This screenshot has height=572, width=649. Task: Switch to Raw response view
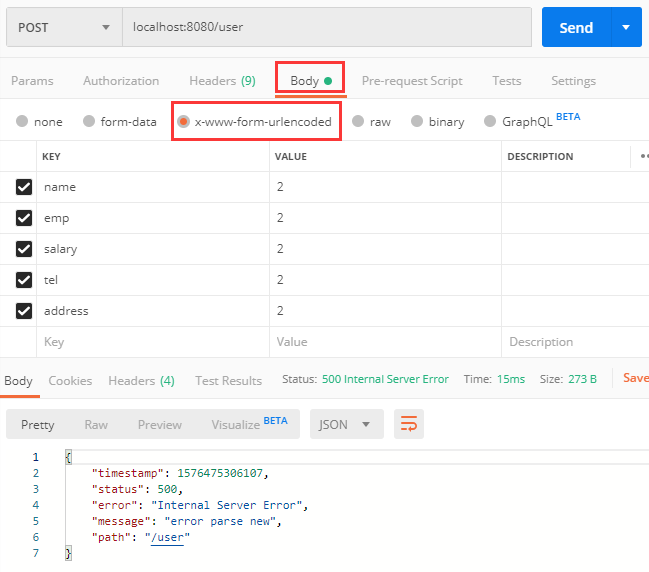(96, 425)
